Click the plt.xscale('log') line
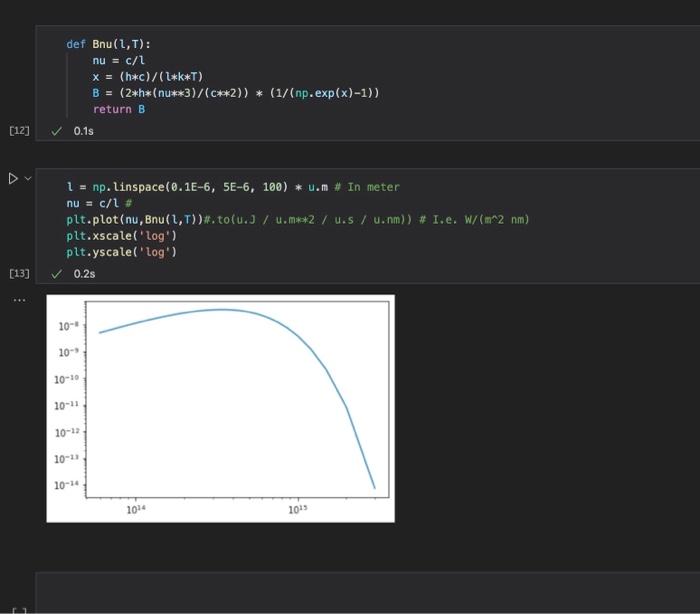The height and width of the screenshot is (614, 700). (x=121, y=236)
